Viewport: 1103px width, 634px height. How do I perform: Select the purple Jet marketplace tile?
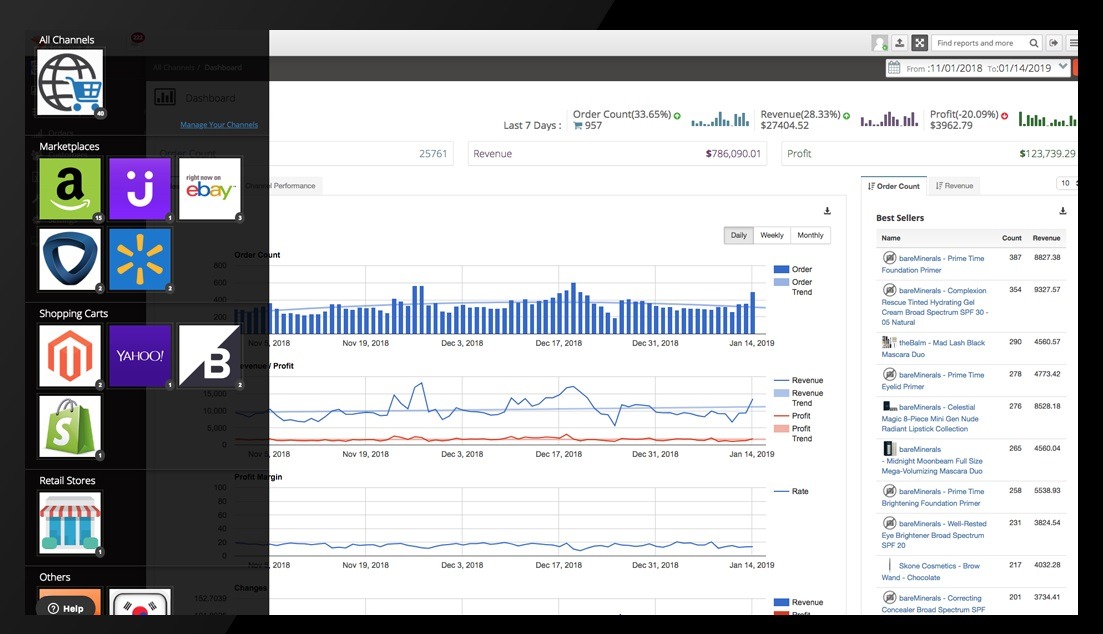[140, 189]
